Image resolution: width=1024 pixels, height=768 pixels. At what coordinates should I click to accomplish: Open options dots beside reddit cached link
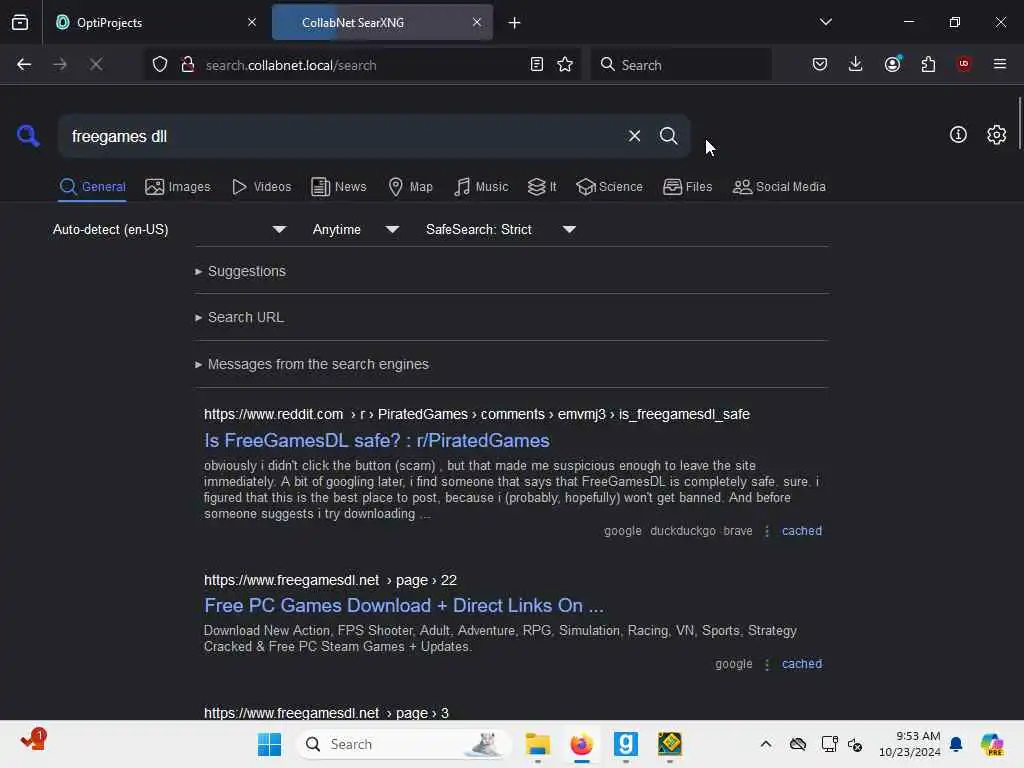(767, 531)
